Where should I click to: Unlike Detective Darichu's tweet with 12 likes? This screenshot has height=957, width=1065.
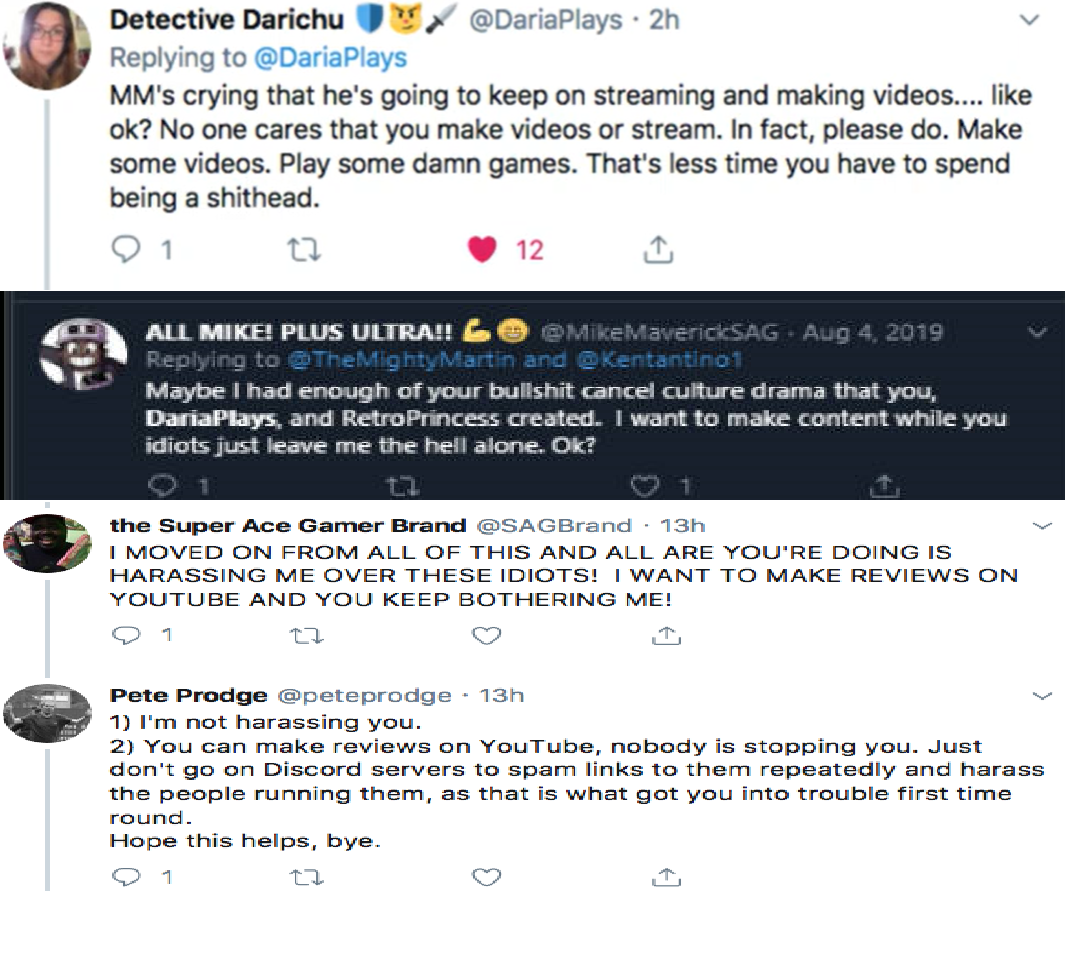[483, 249]
